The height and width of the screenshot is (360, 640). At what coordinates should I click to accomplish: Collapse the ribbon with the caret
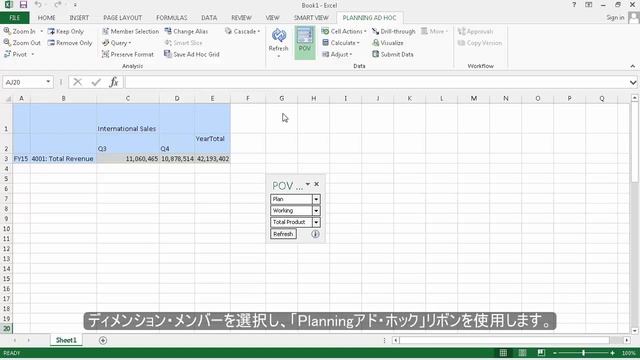pyautogui.click(x=632, y=66)
